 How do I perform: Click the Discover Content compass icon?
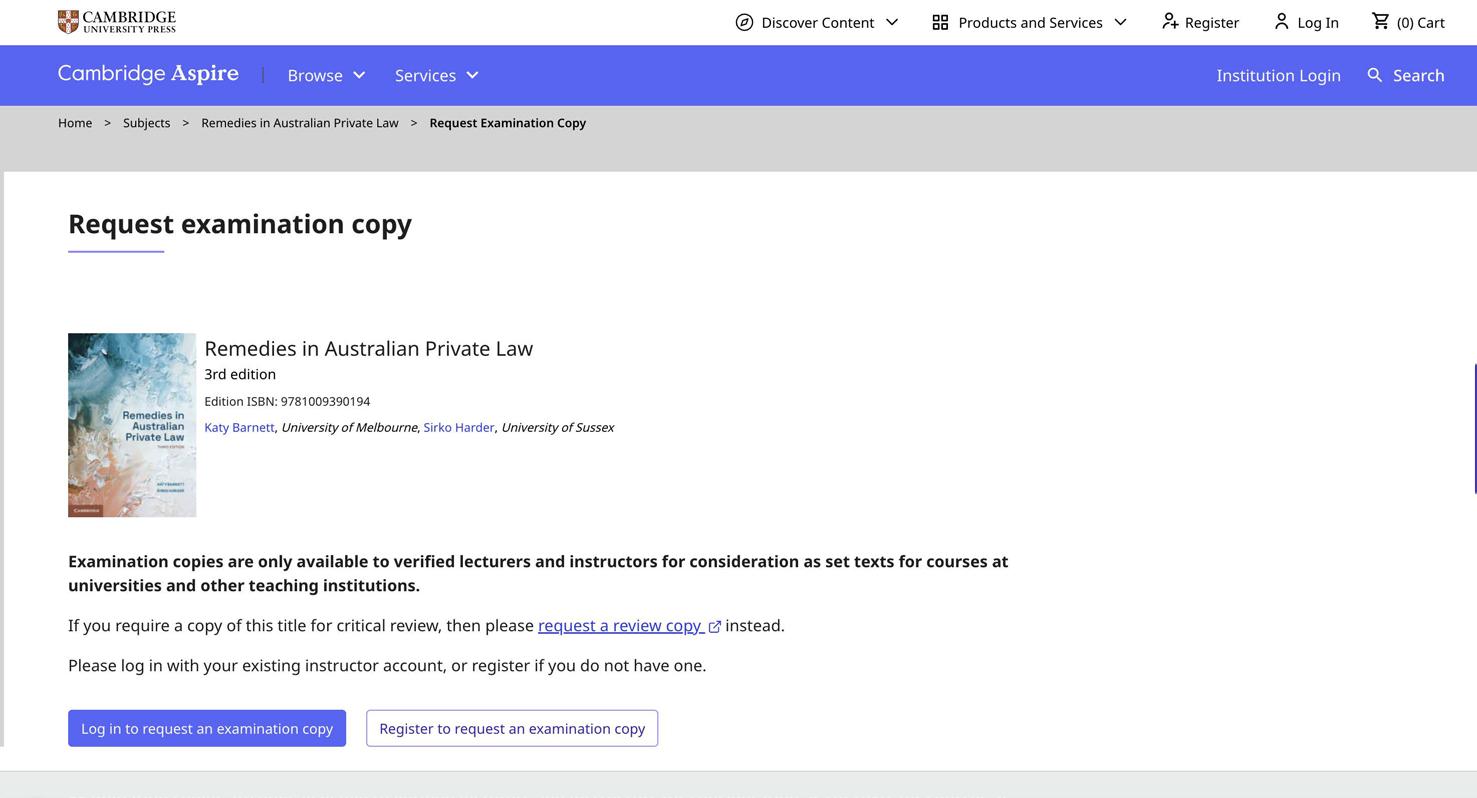[x=744, y=22]
